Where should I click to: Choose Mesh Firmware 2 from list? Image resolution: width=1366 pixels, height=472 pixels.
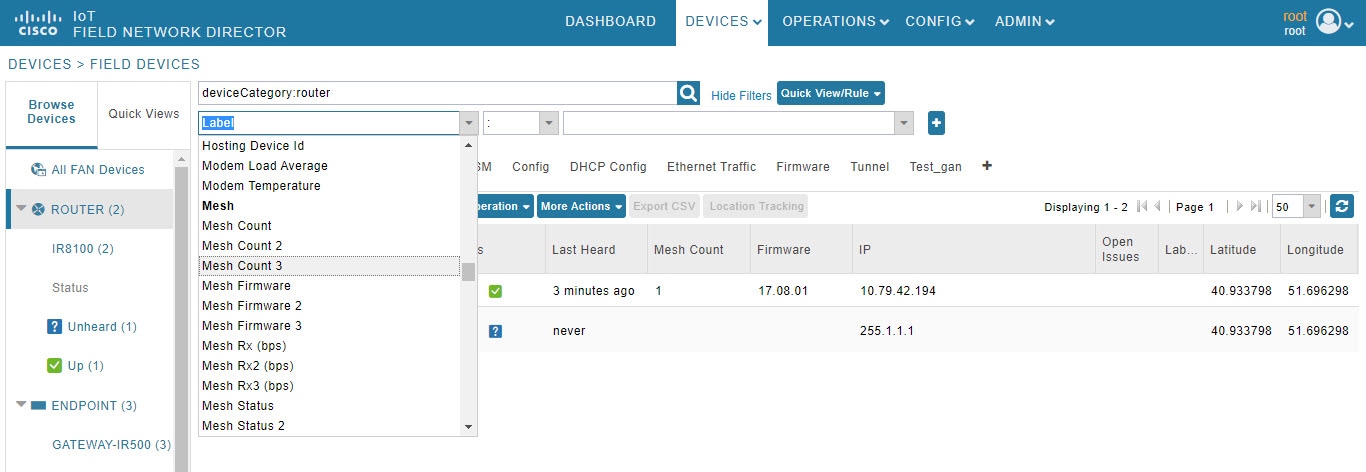[330, 306]
